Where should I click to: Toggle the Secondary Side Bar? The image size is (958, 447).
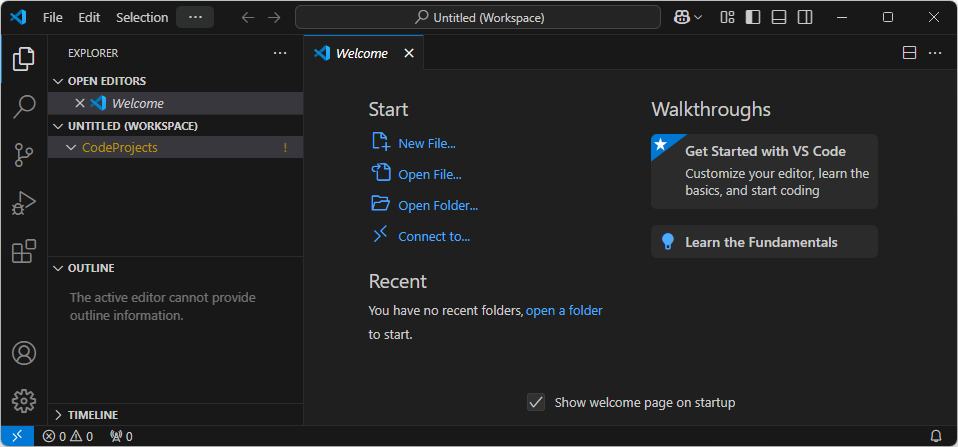click(805, 18)
